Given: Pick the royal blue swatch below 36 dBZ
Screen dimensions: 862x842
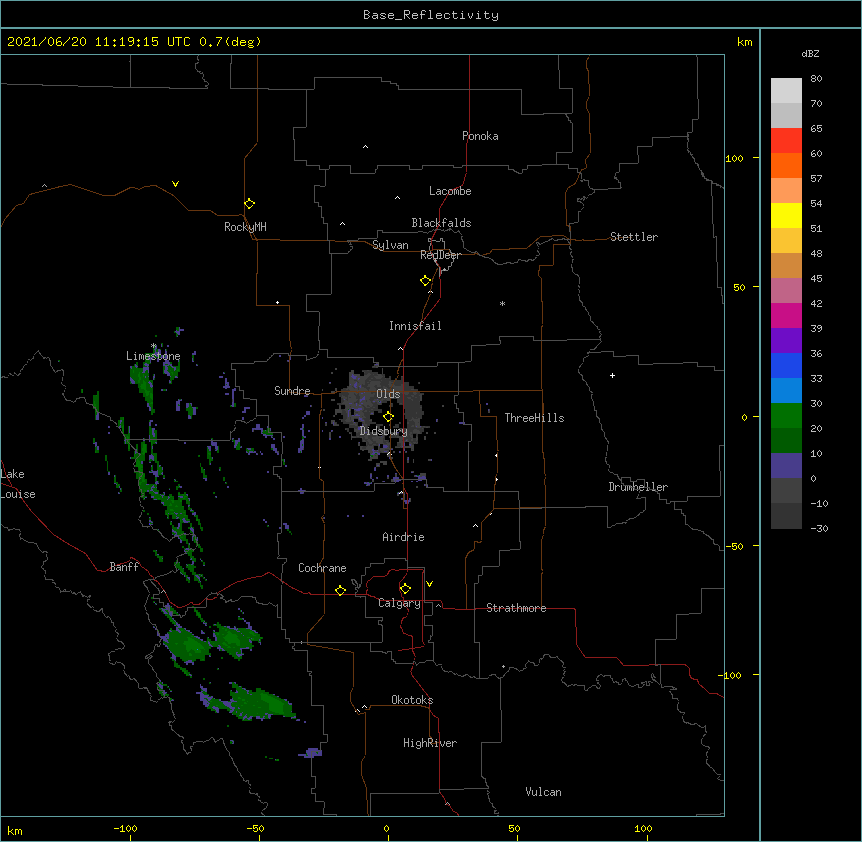Looking at the screenshot, I should pos(786,365).
